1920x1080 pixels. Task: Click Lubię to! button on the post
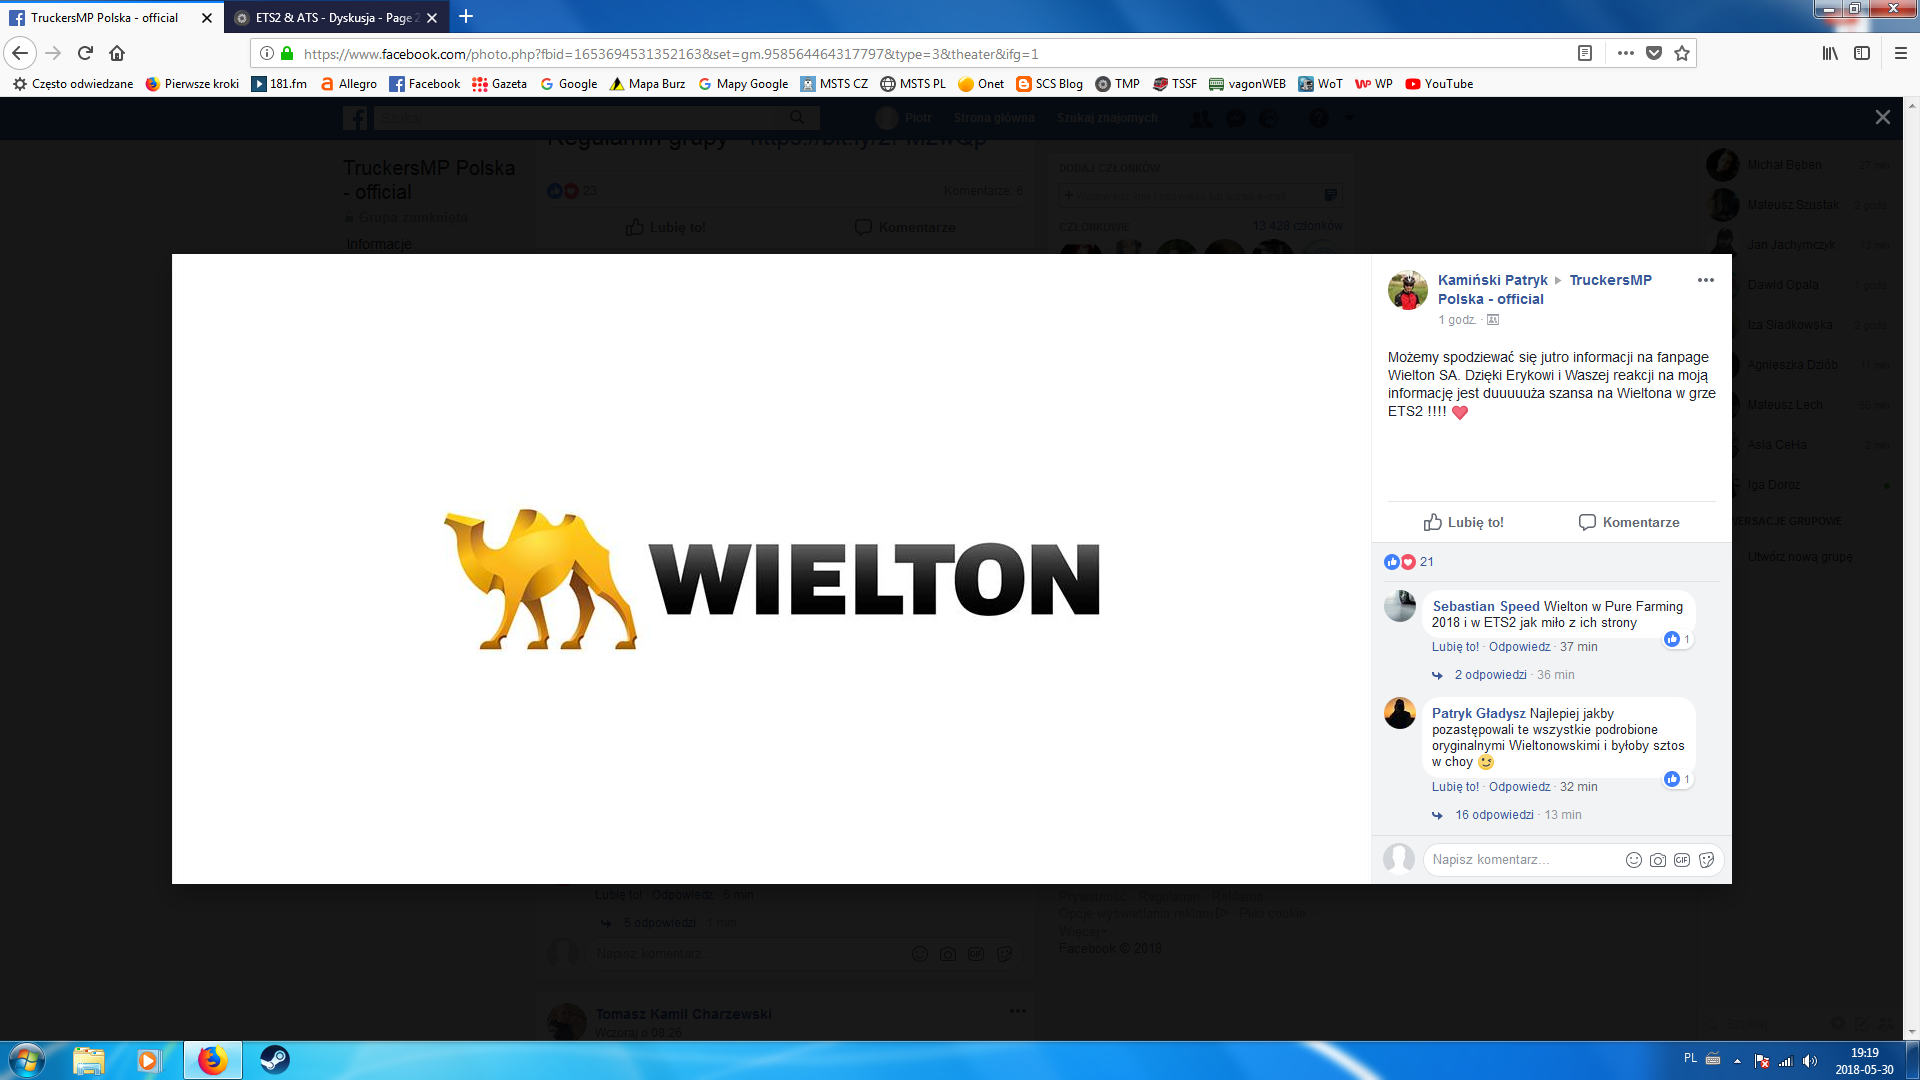(x=1464, y=522)
